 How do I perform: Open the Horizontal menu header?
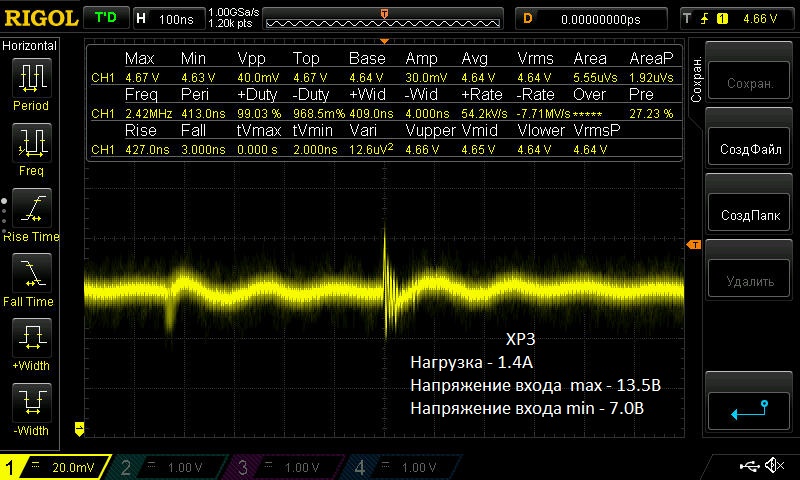(31, 46)
